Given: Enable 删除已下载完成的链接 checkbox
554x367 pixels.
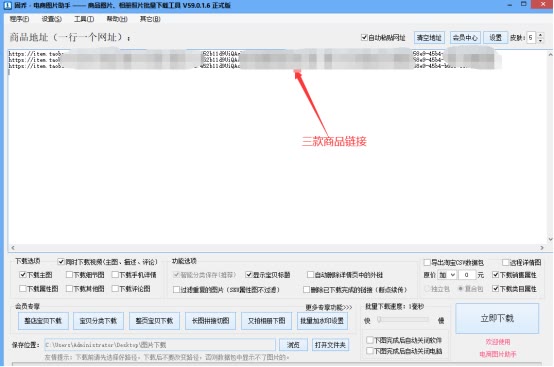Looking at the screenshot, I should coord(306,290).
